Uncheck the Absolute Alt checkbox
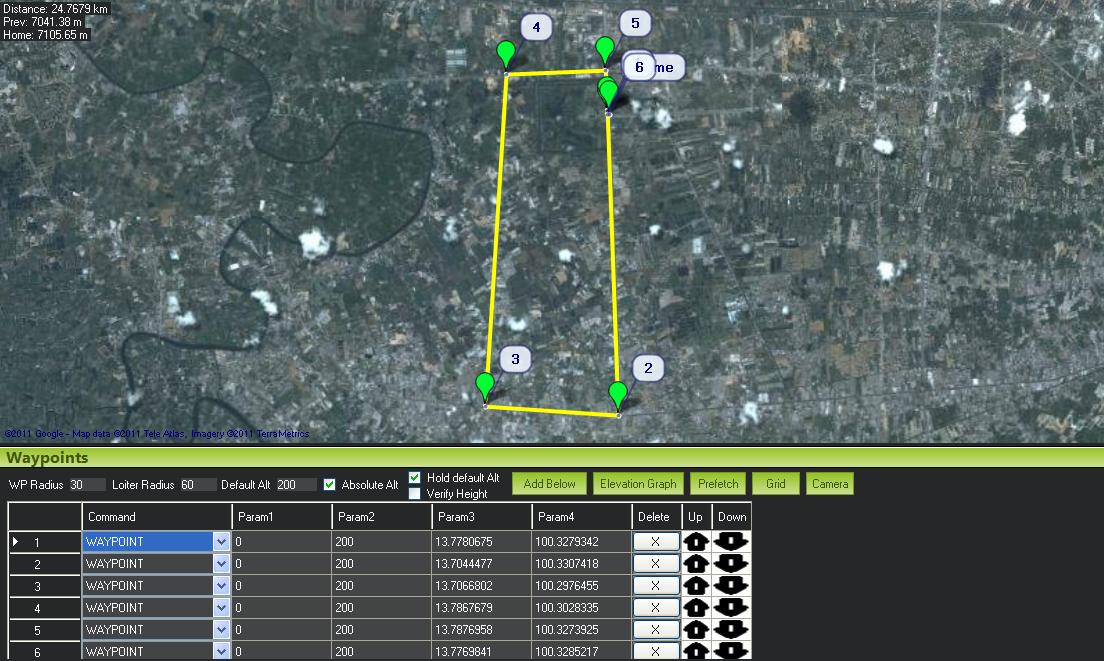This screenshot has height=661, width=1104. [330, 485]
